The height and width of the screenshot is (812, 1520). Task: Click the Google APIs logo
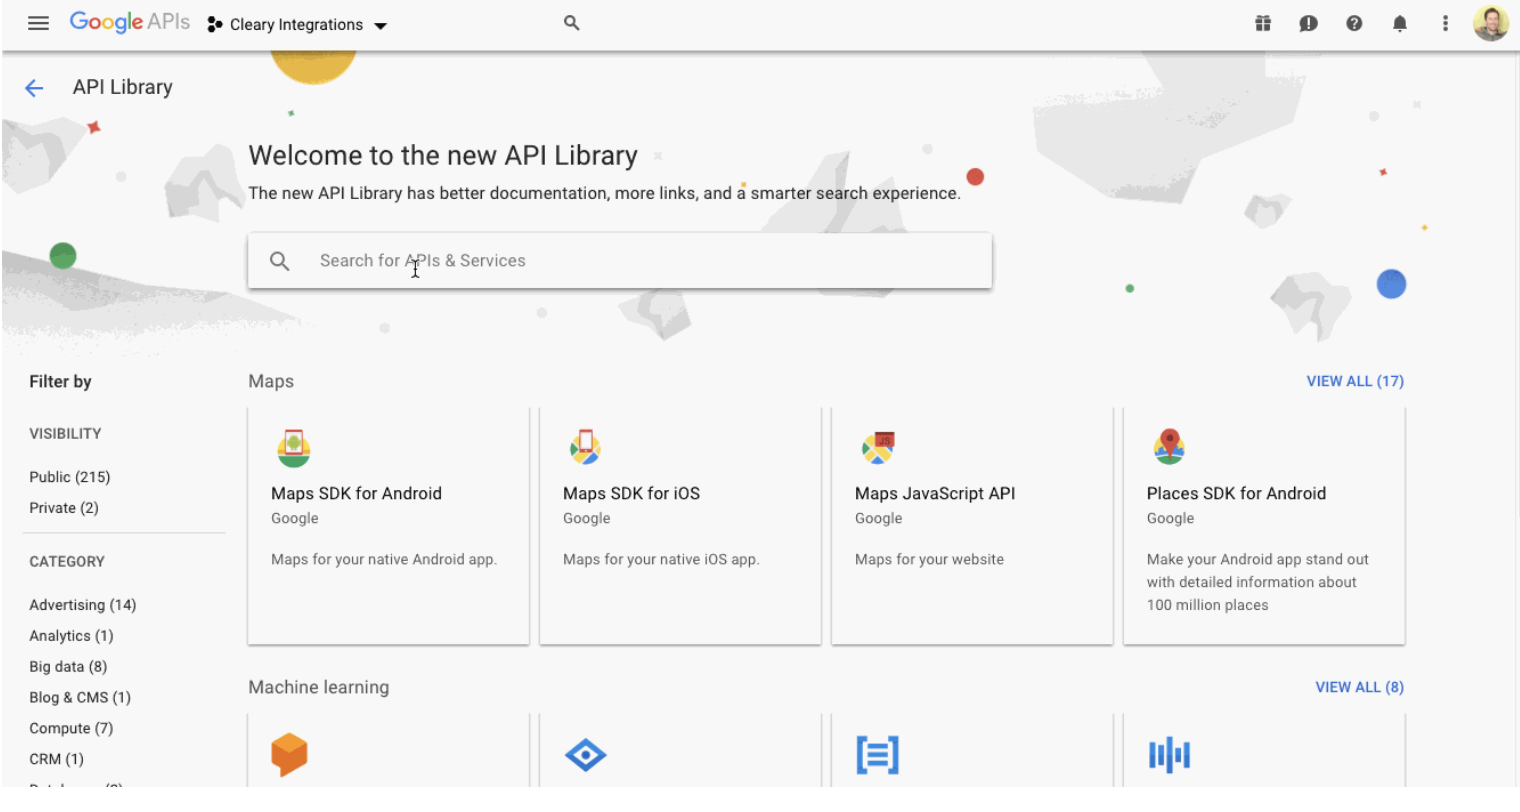(x=129, y=23)
